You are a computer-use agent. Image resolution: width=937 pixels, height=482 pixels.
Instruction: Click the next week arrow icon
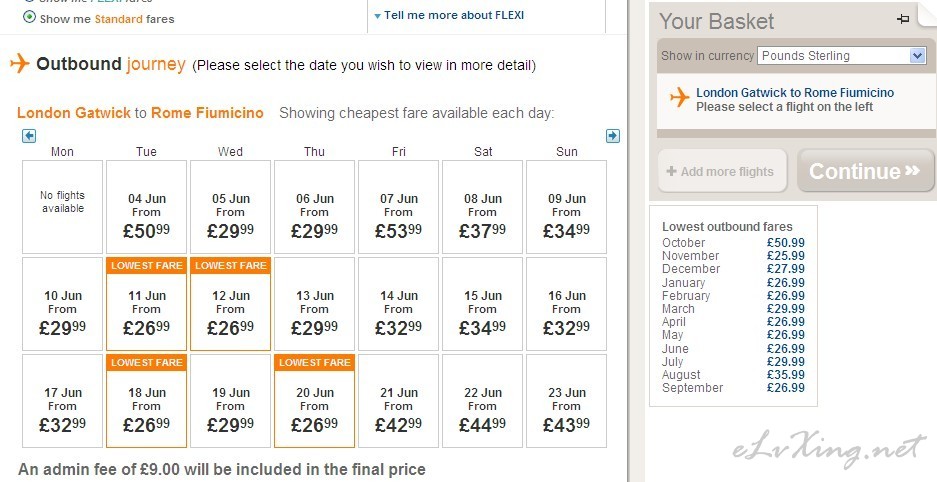(613, 136)
